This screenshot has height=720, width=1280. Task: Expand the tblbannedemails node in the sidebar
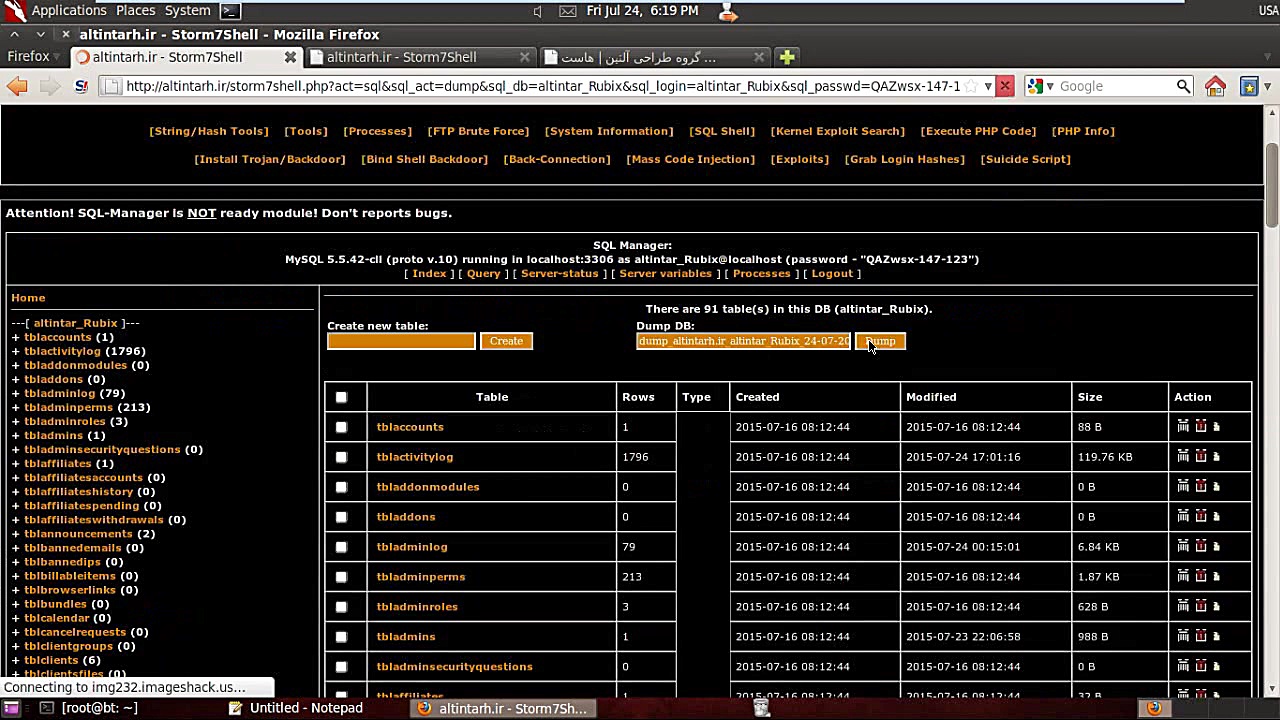pos(16,547)
